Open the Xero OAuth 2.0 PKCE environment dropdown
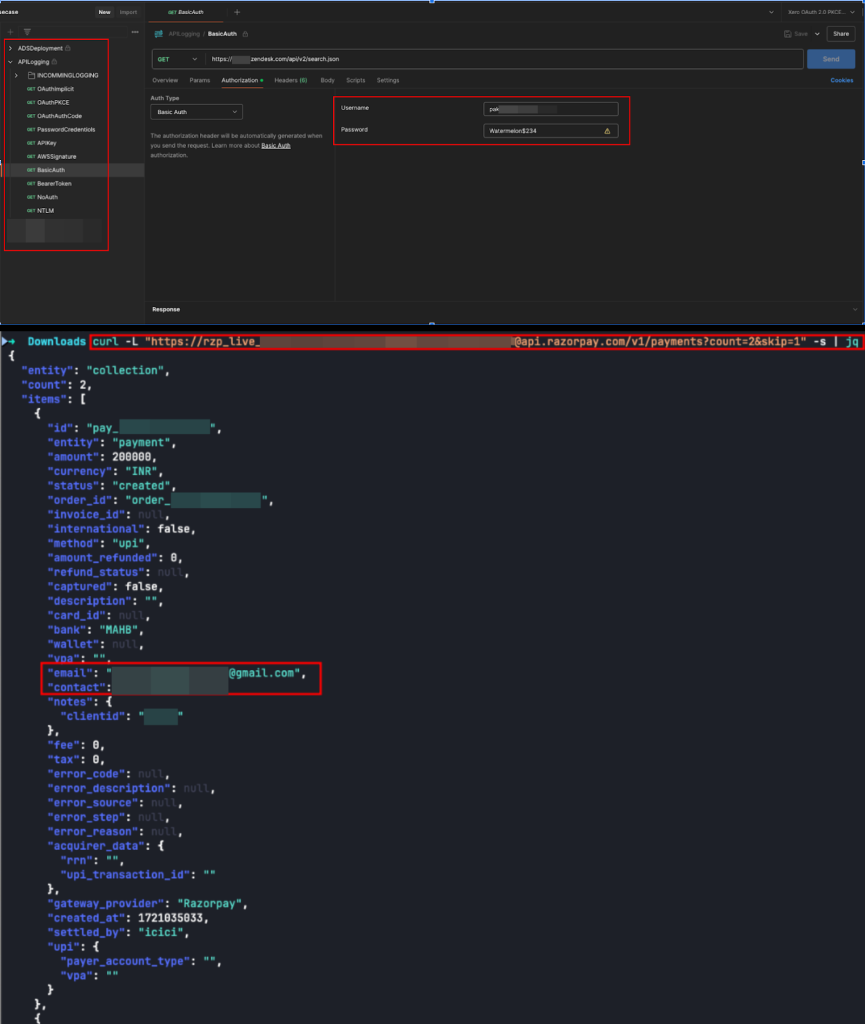The image size is (865, 1024). click(821, 12)
